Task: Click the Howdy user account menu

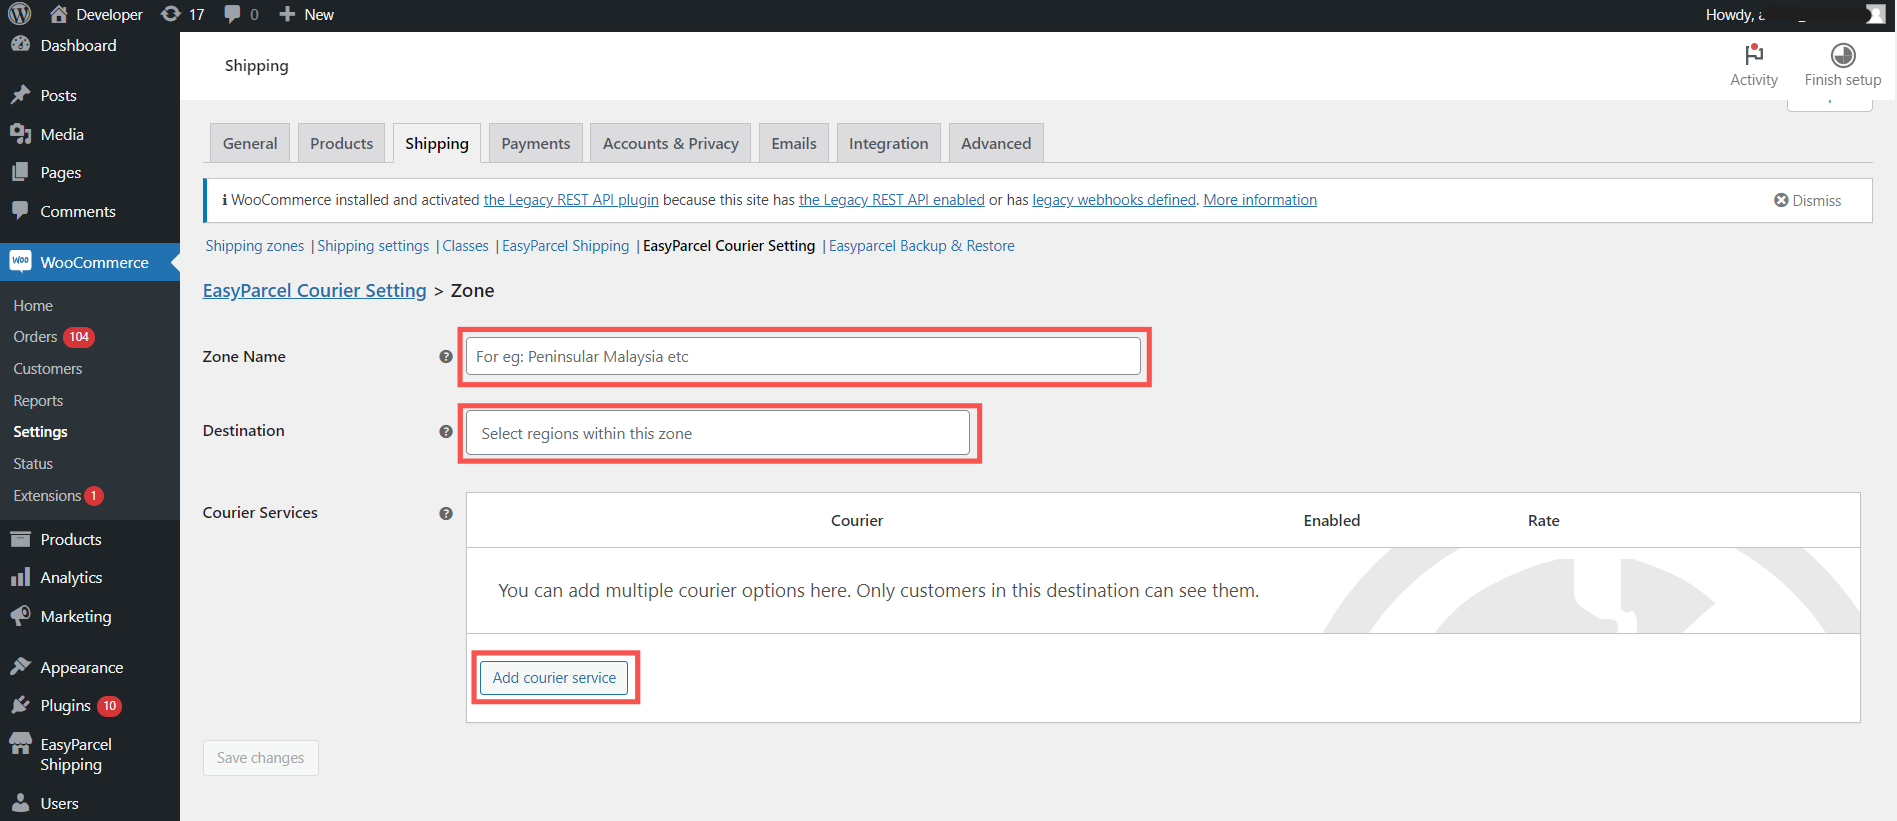Action: [1795, 14]
